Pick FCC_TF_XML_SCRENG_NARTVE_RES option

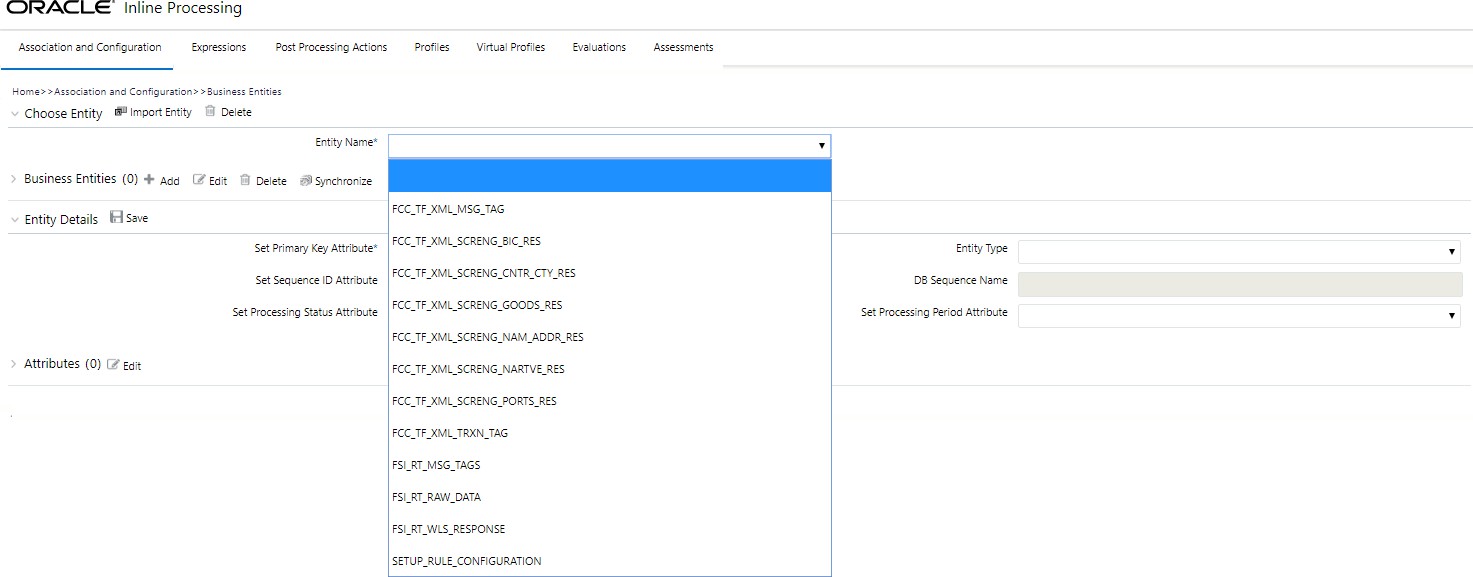click(x=610, y=369)
